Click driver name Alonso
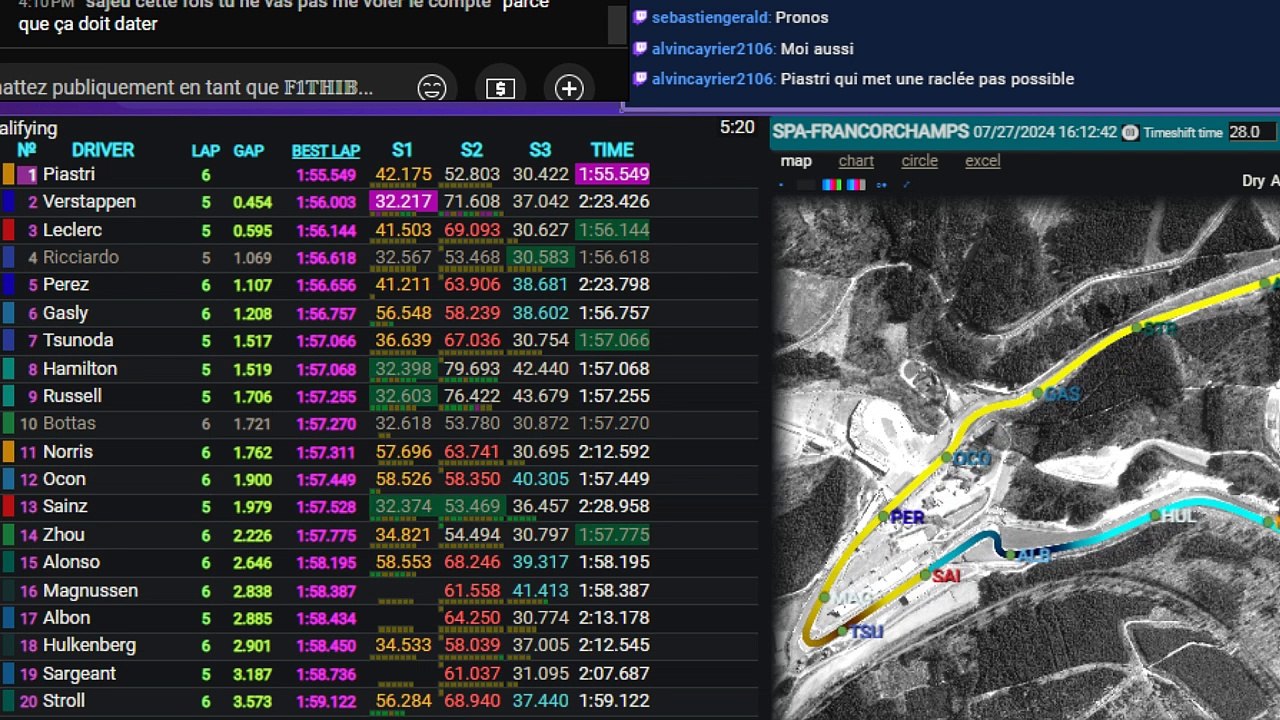Viewport: 1280px width, 720px height. (x=71, y=562)
